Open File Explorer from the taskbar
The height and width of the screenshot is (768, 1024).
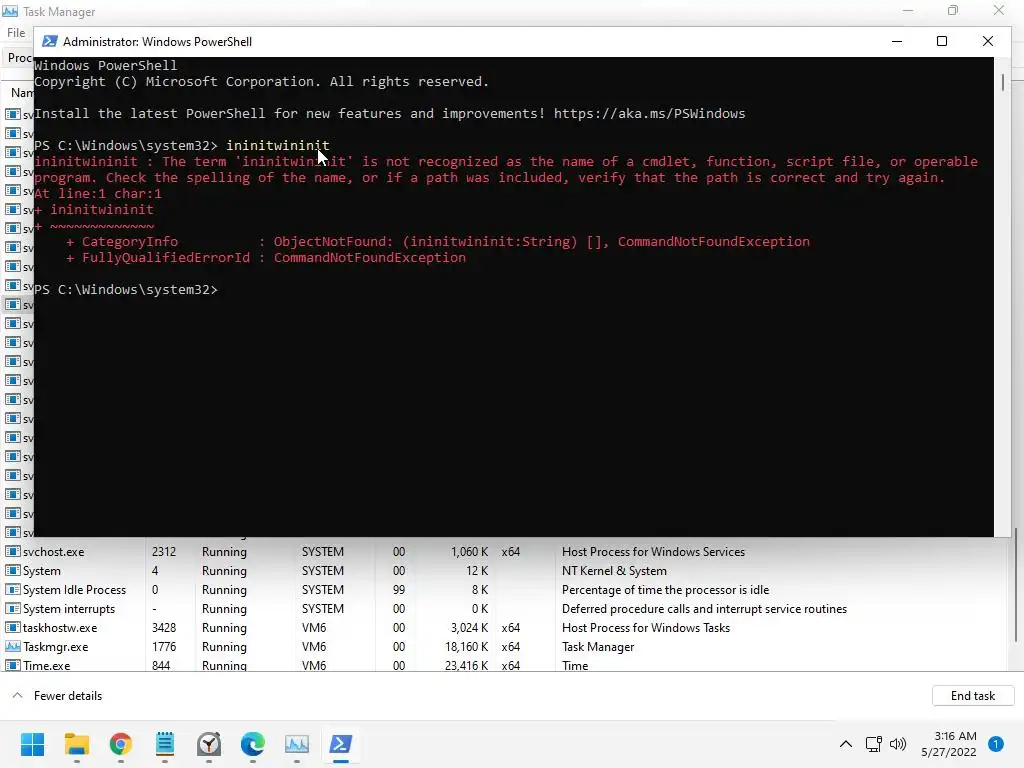(76, 744)
